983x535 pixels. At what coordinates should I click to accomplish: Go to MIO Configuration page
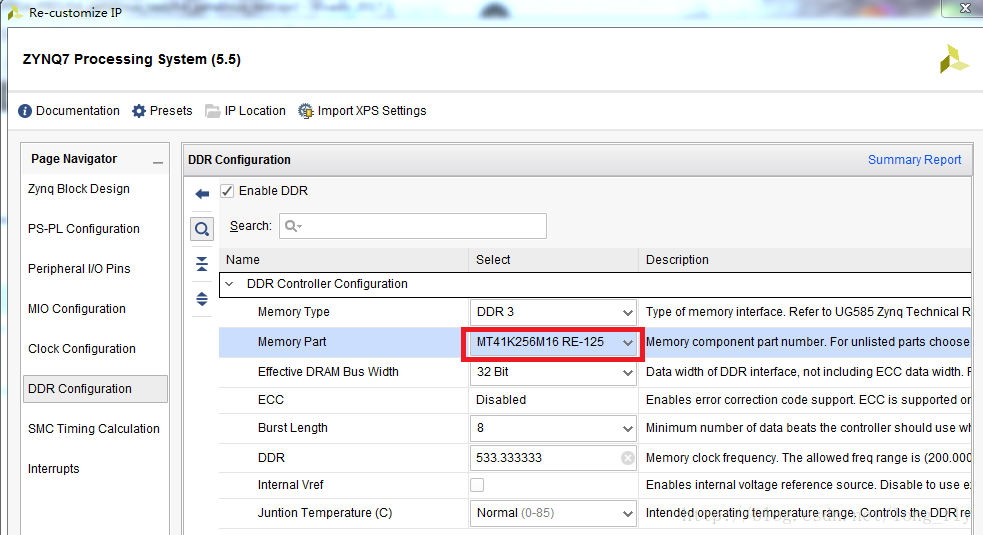point(77,309)
